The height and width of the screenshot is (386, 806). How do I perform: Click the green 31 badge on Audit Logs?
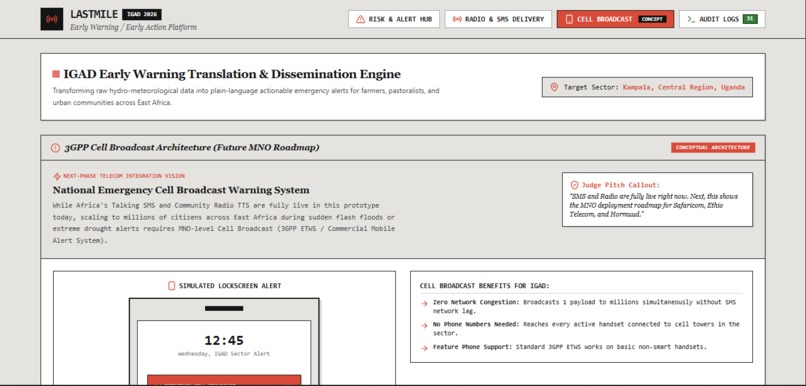pyautogui.click(x=750, y=19)
